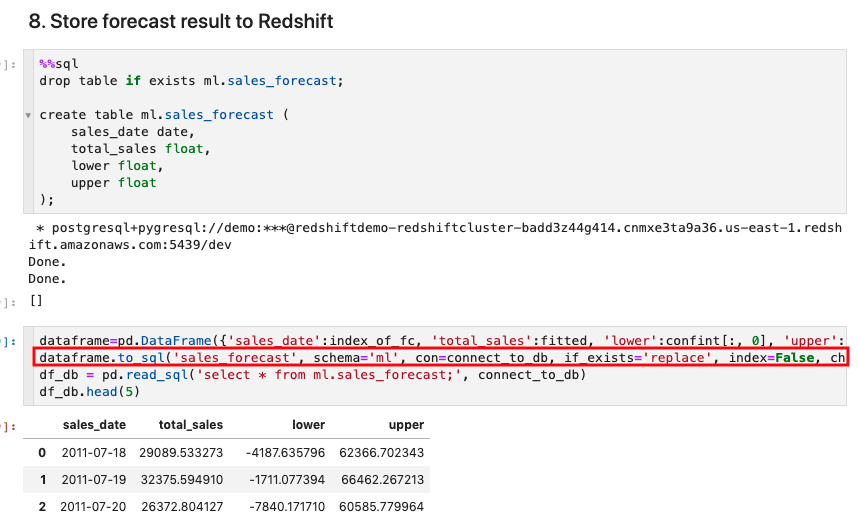Select the total_sales value 32375.594910
This screenshot has width=859, height=519.
190,480
